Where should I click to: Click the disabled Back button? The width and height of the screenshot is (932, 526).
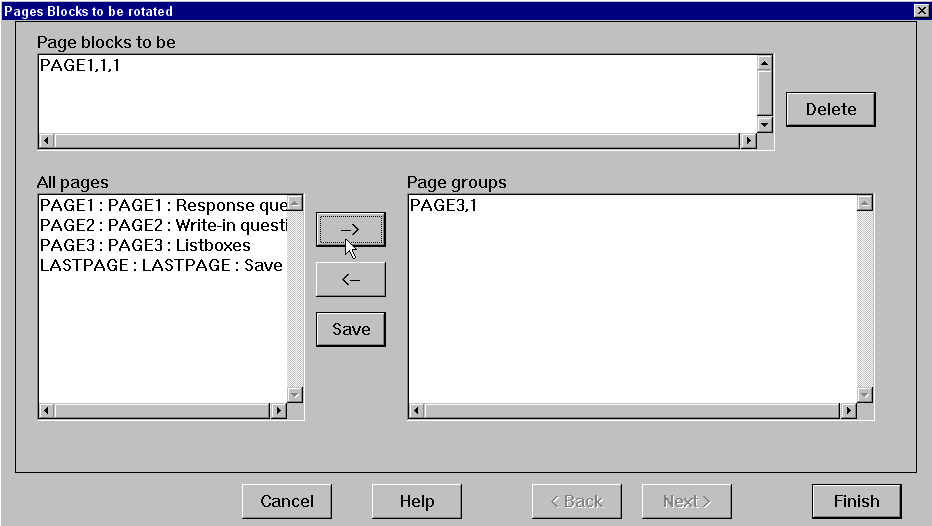tap(577, 502)
